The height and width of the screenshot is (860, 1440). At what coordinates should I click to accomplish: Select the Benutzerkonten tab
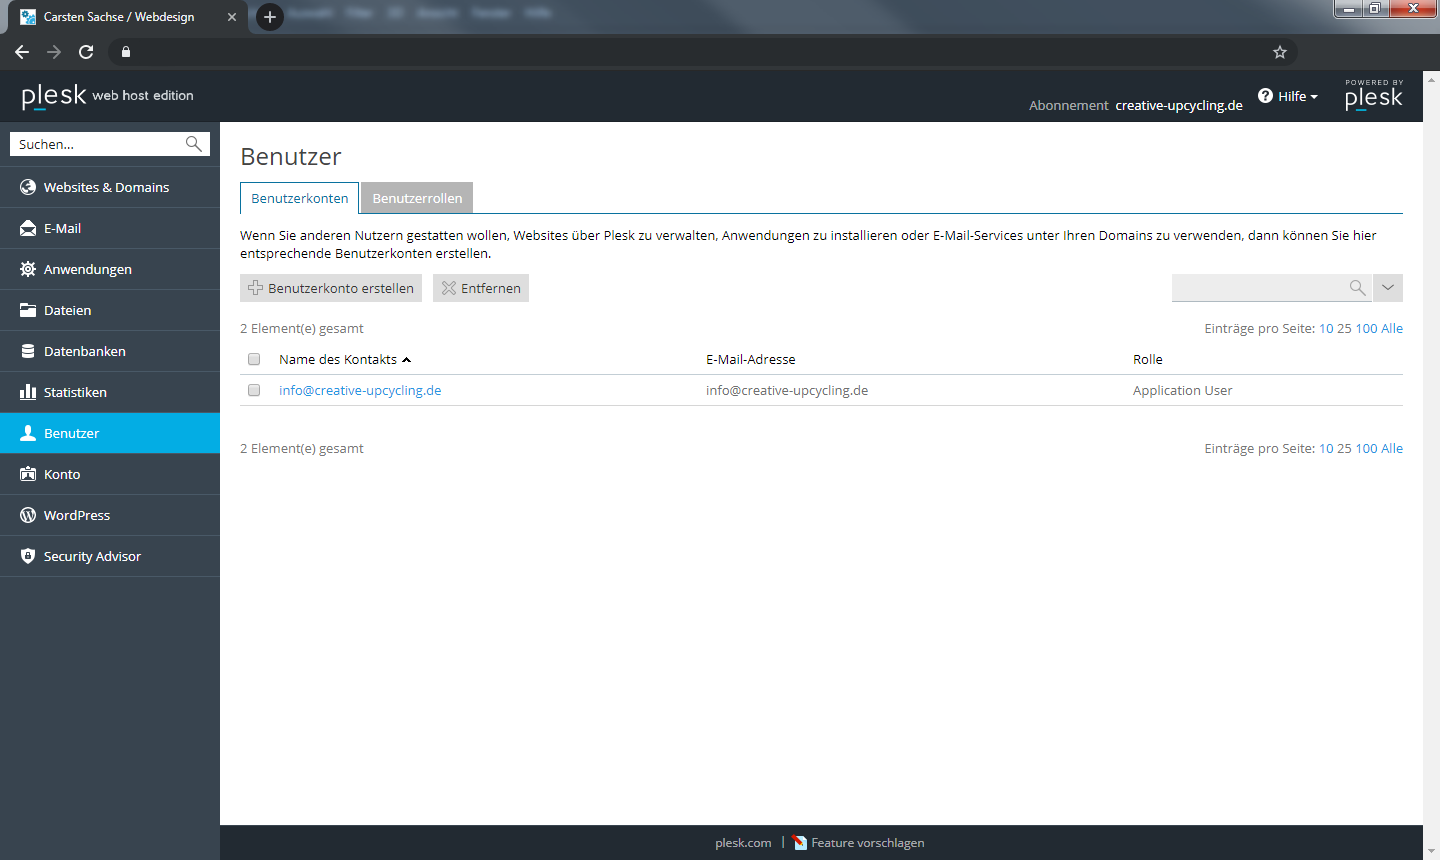[x=300, y=198]
